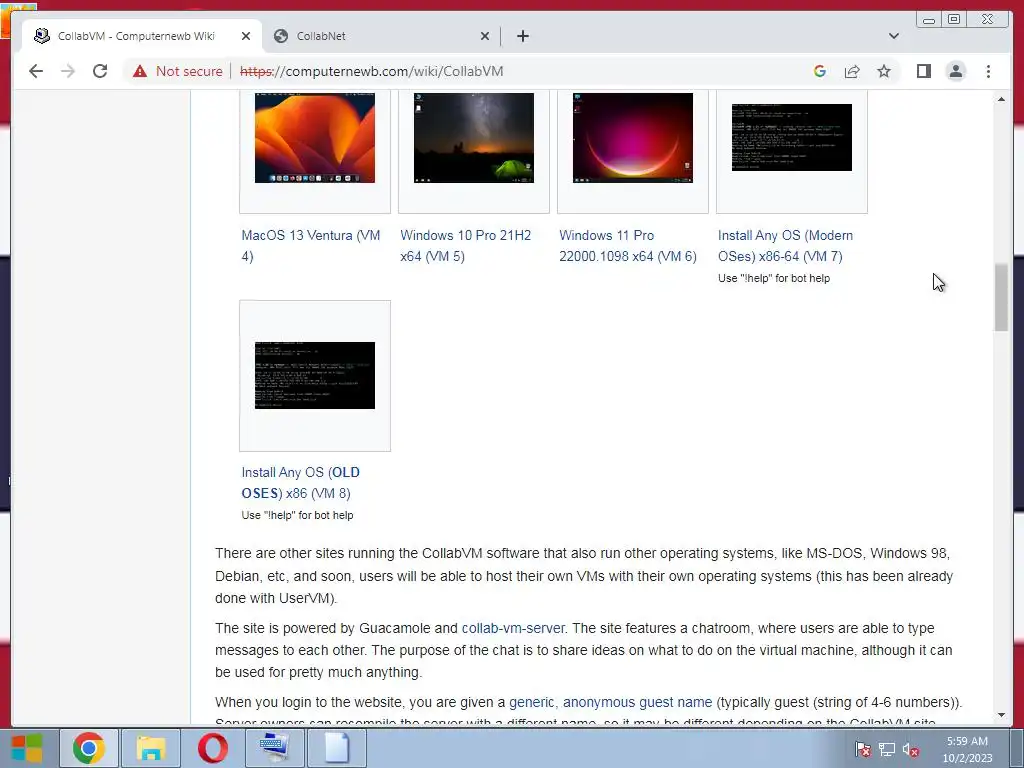Click Use "!help" for bot help under VM 8
The height and width of the screenshot is (768, 1024).
(x=297, y=515)
